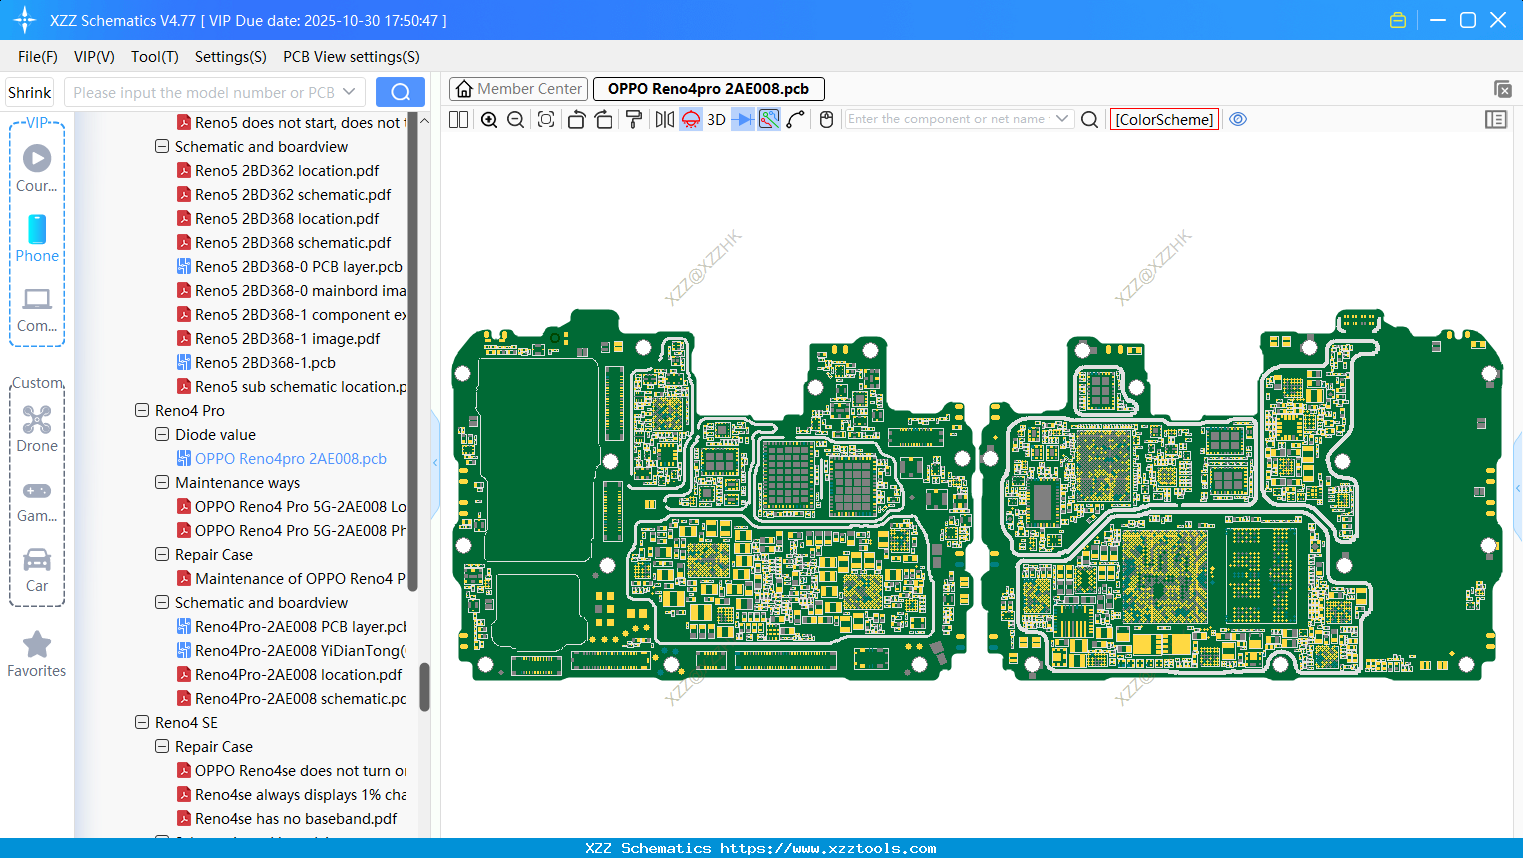This screenshot has height=858, width=1523.
Task: Collapse Reno4 SE's Repair Case folder
Action: pos(162,746)
